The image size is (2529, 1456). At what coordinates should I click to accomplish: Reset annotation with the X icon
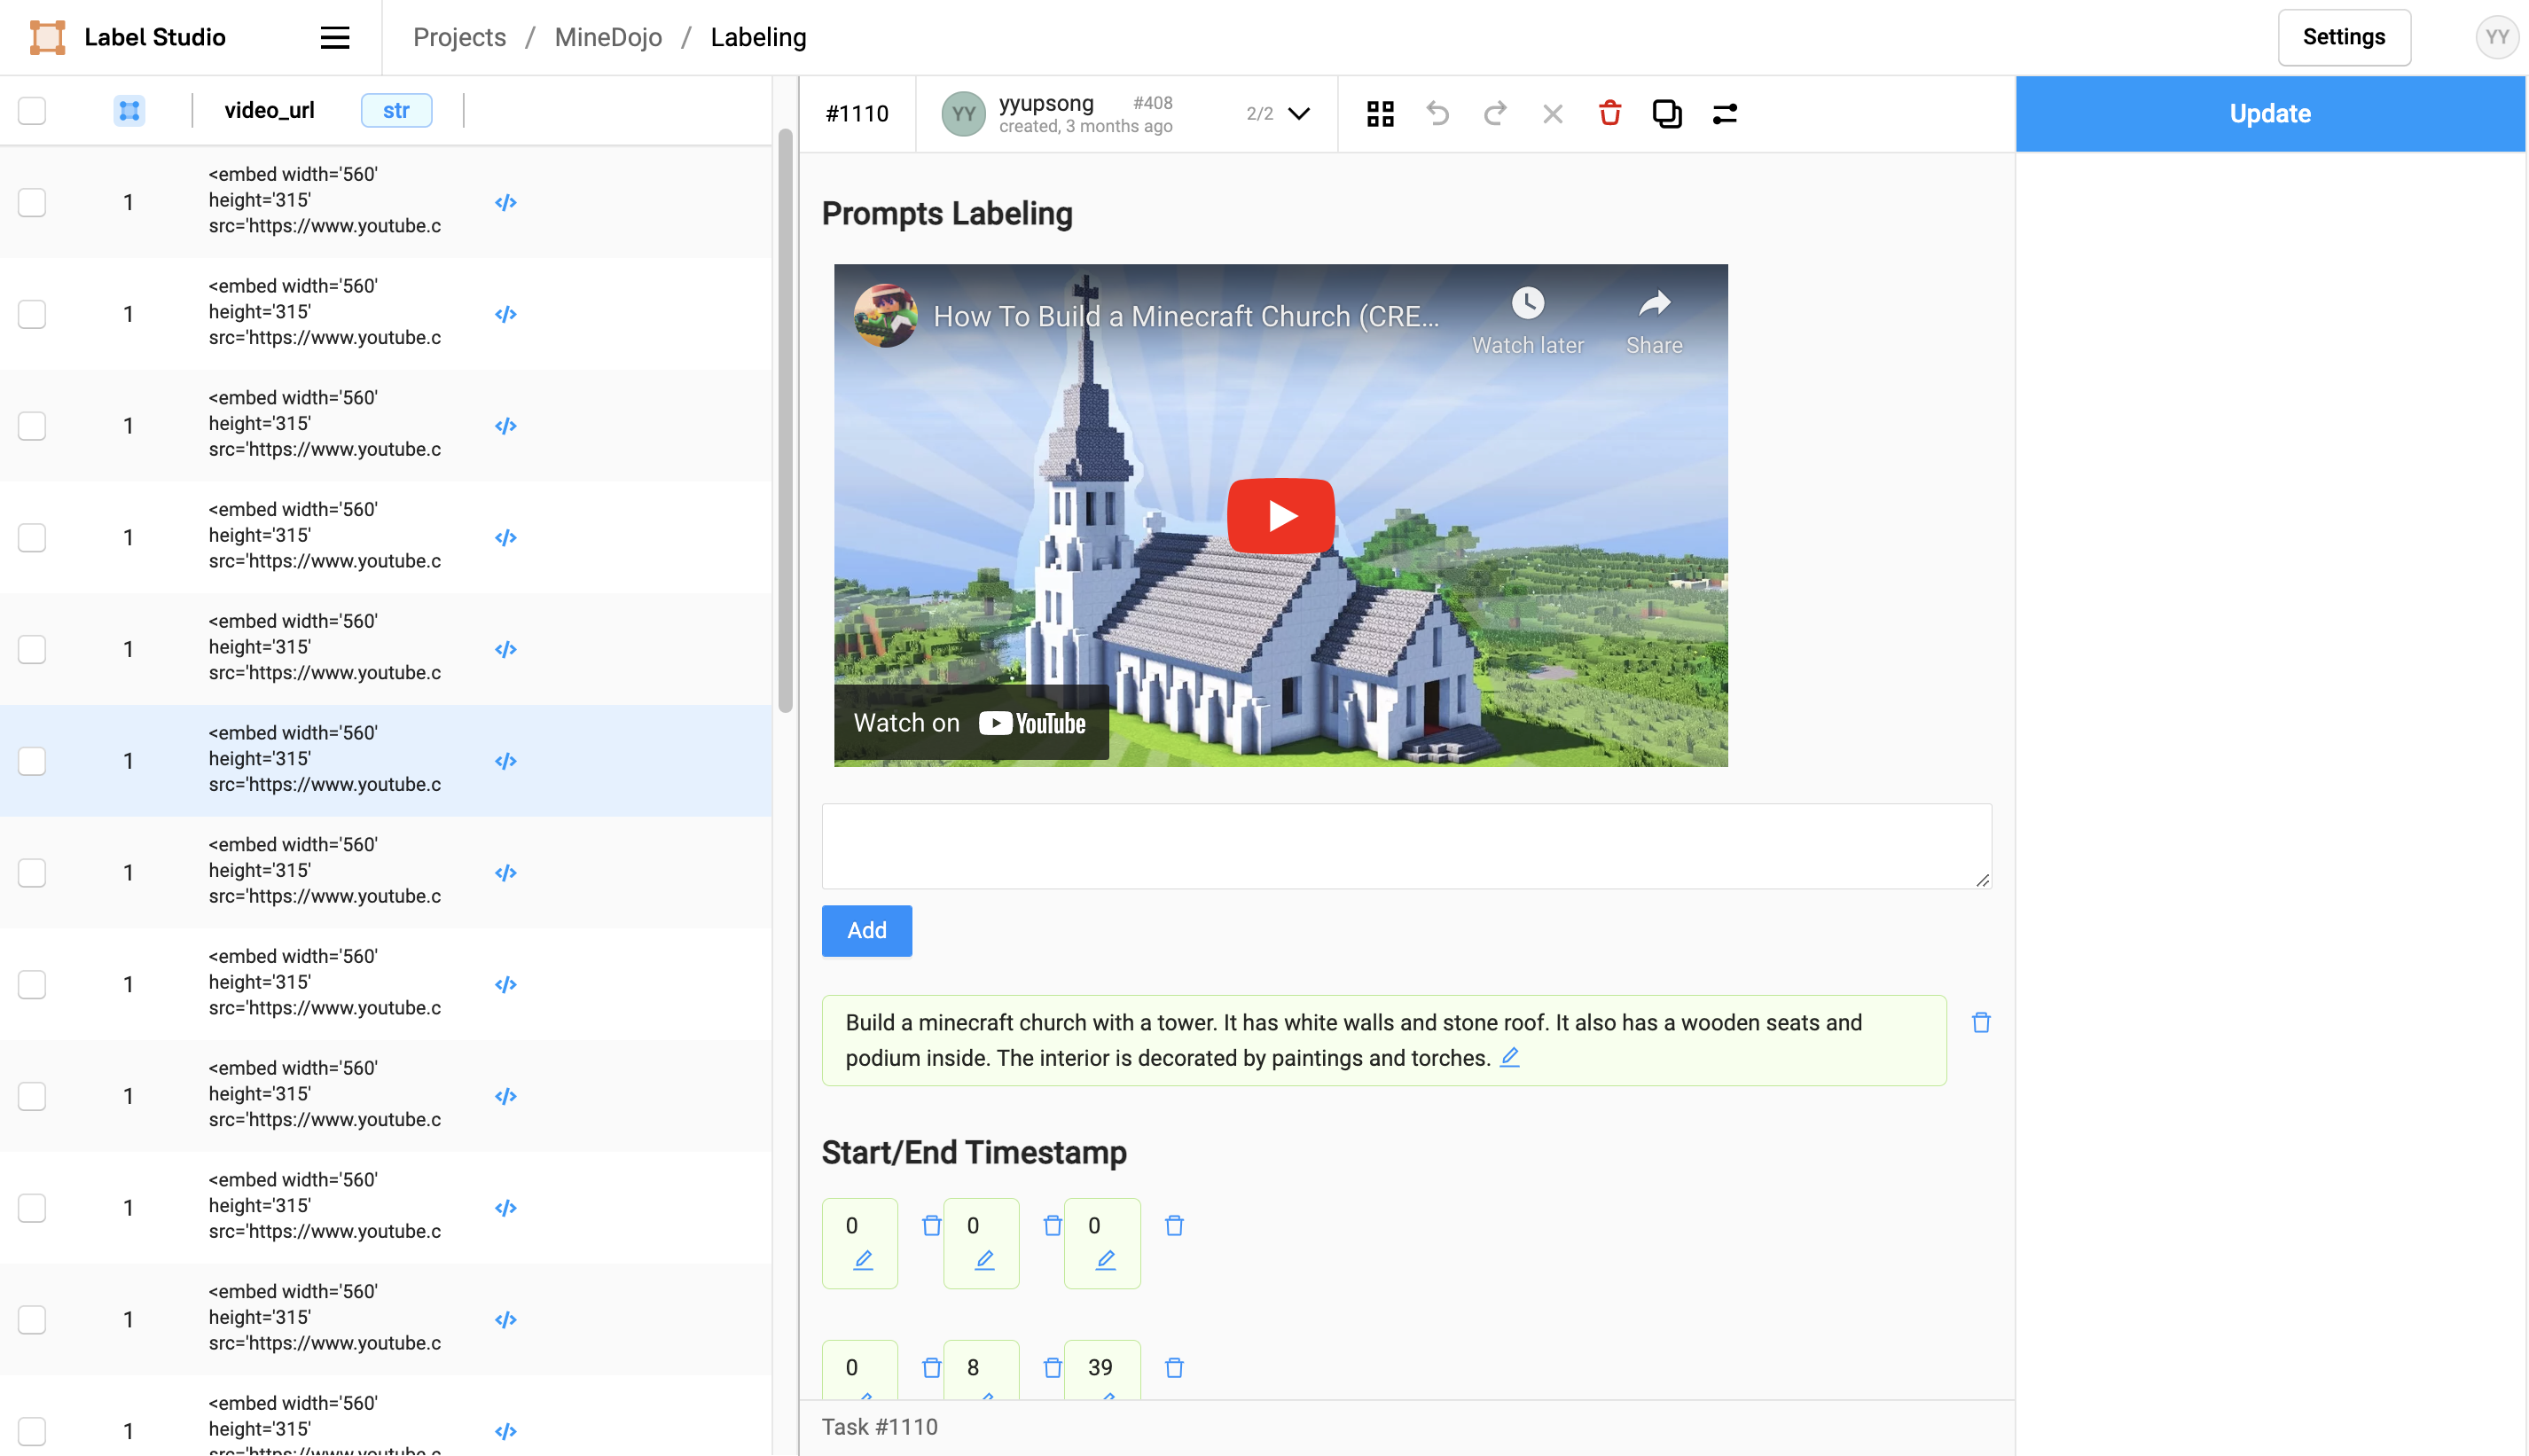[x=1552, y=113]
